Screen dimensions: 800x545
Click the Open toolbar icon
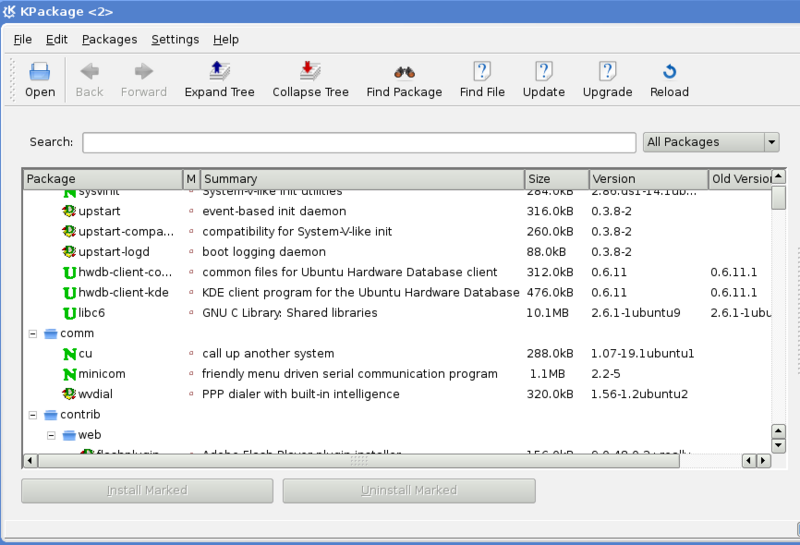coord(40,72)
